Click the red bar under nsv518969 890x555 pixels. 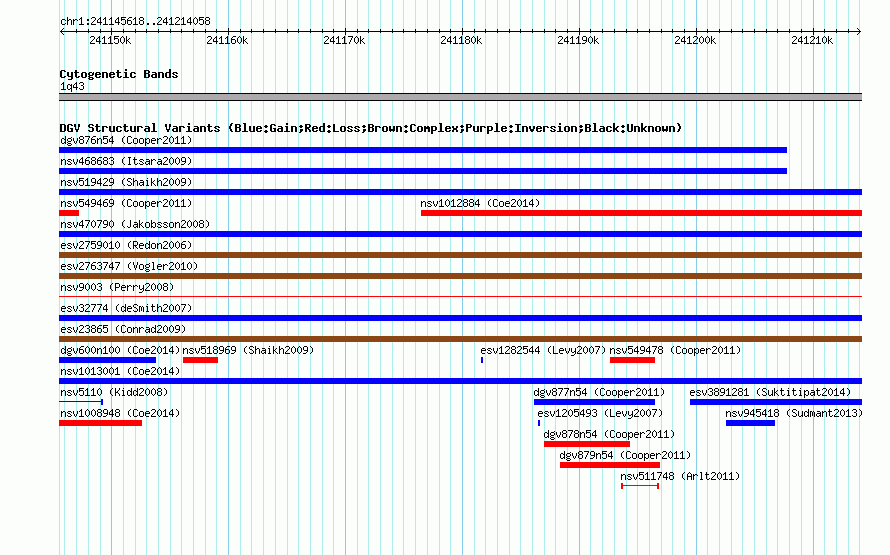200,360
